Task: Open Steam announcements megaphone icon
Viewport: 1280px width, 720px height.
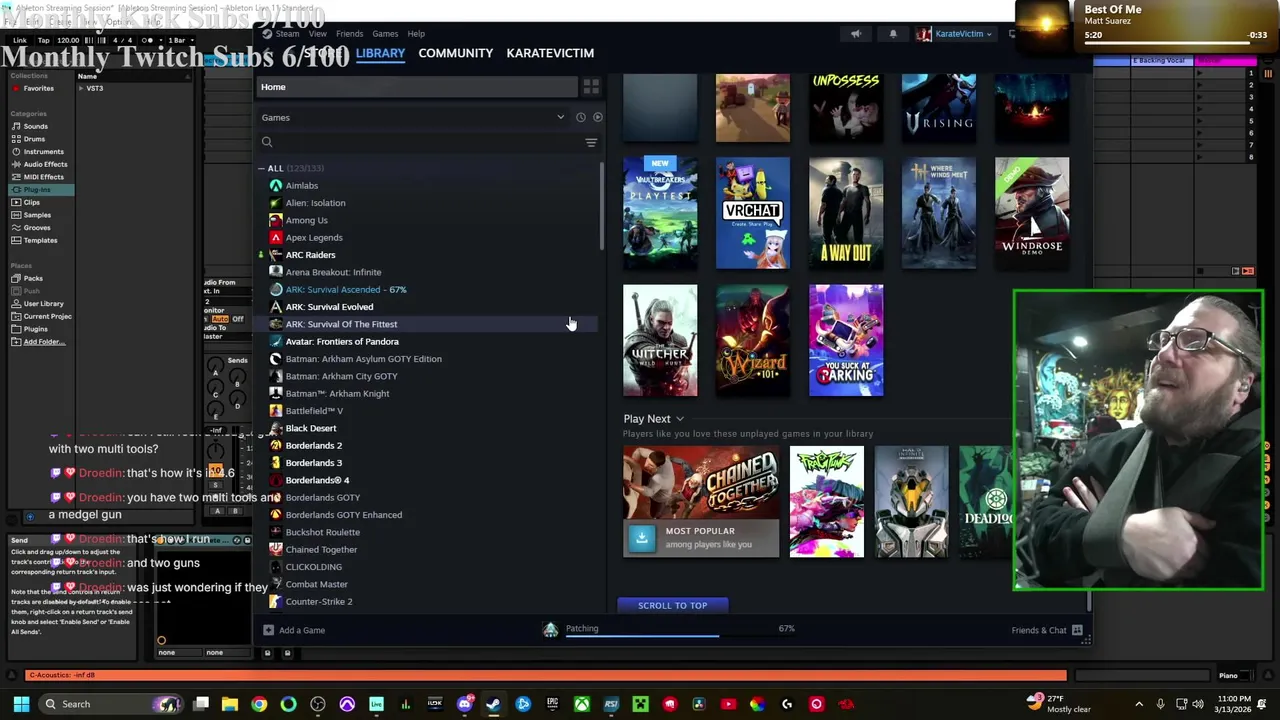Action: point(855,34)
